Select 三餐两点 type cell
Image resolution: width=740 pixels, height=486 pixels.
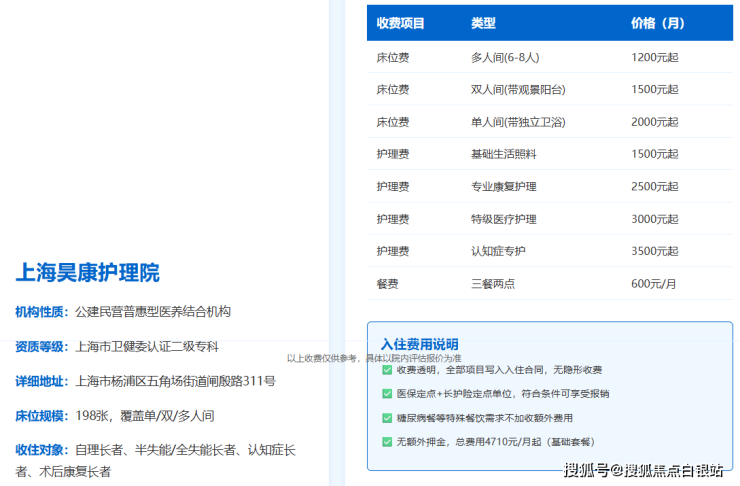(493, 284)
